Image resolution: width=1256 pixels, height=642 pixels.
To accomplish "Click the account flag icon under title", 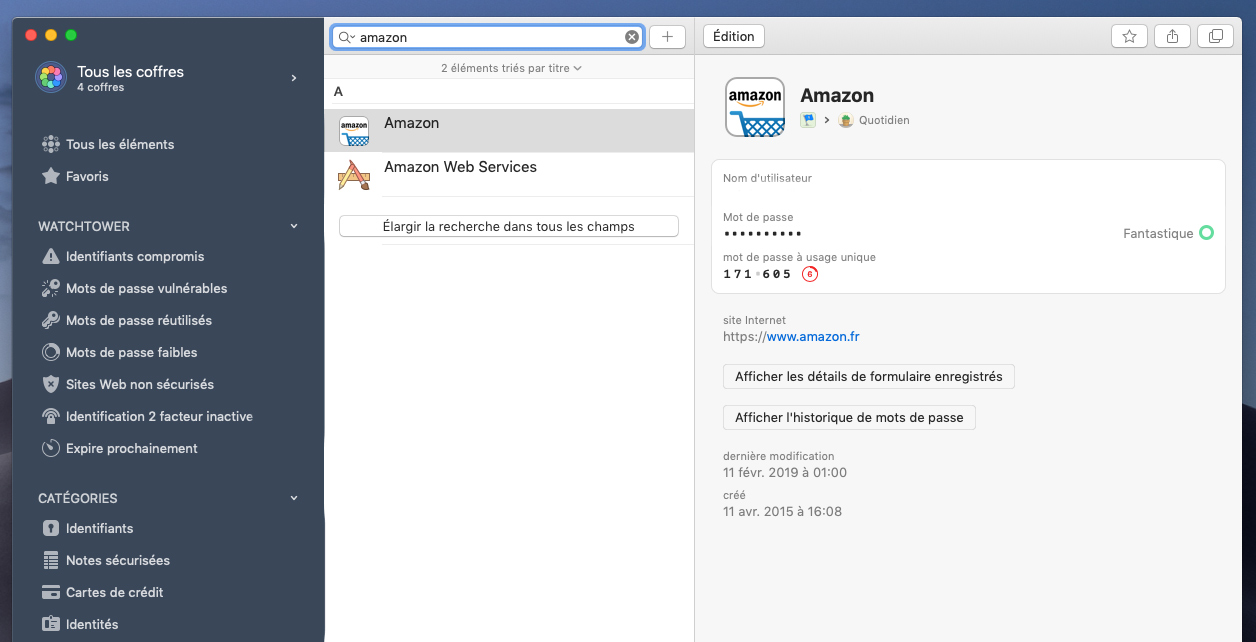I will (x=808, y=120).
